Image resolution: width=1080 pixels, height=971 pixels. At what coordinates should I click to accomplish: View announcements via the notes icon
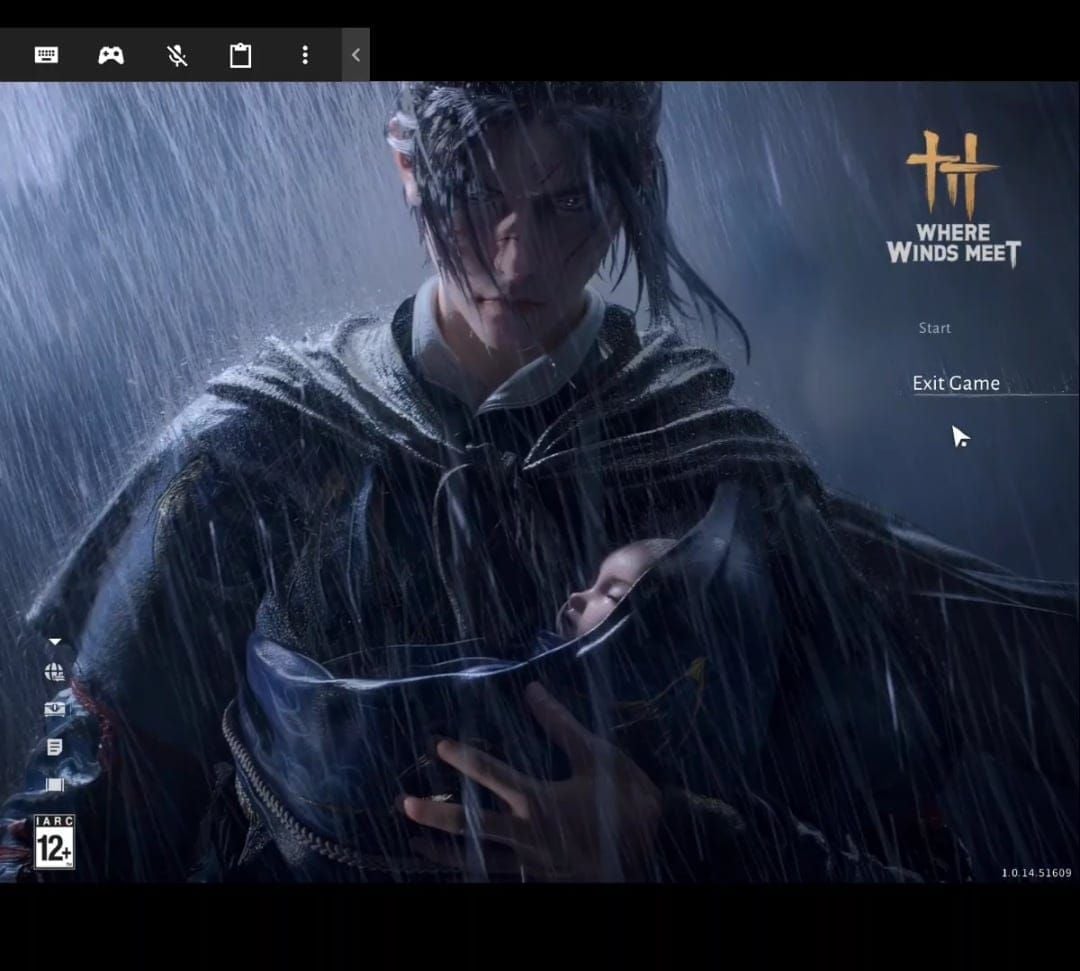[x=55, y=745]
